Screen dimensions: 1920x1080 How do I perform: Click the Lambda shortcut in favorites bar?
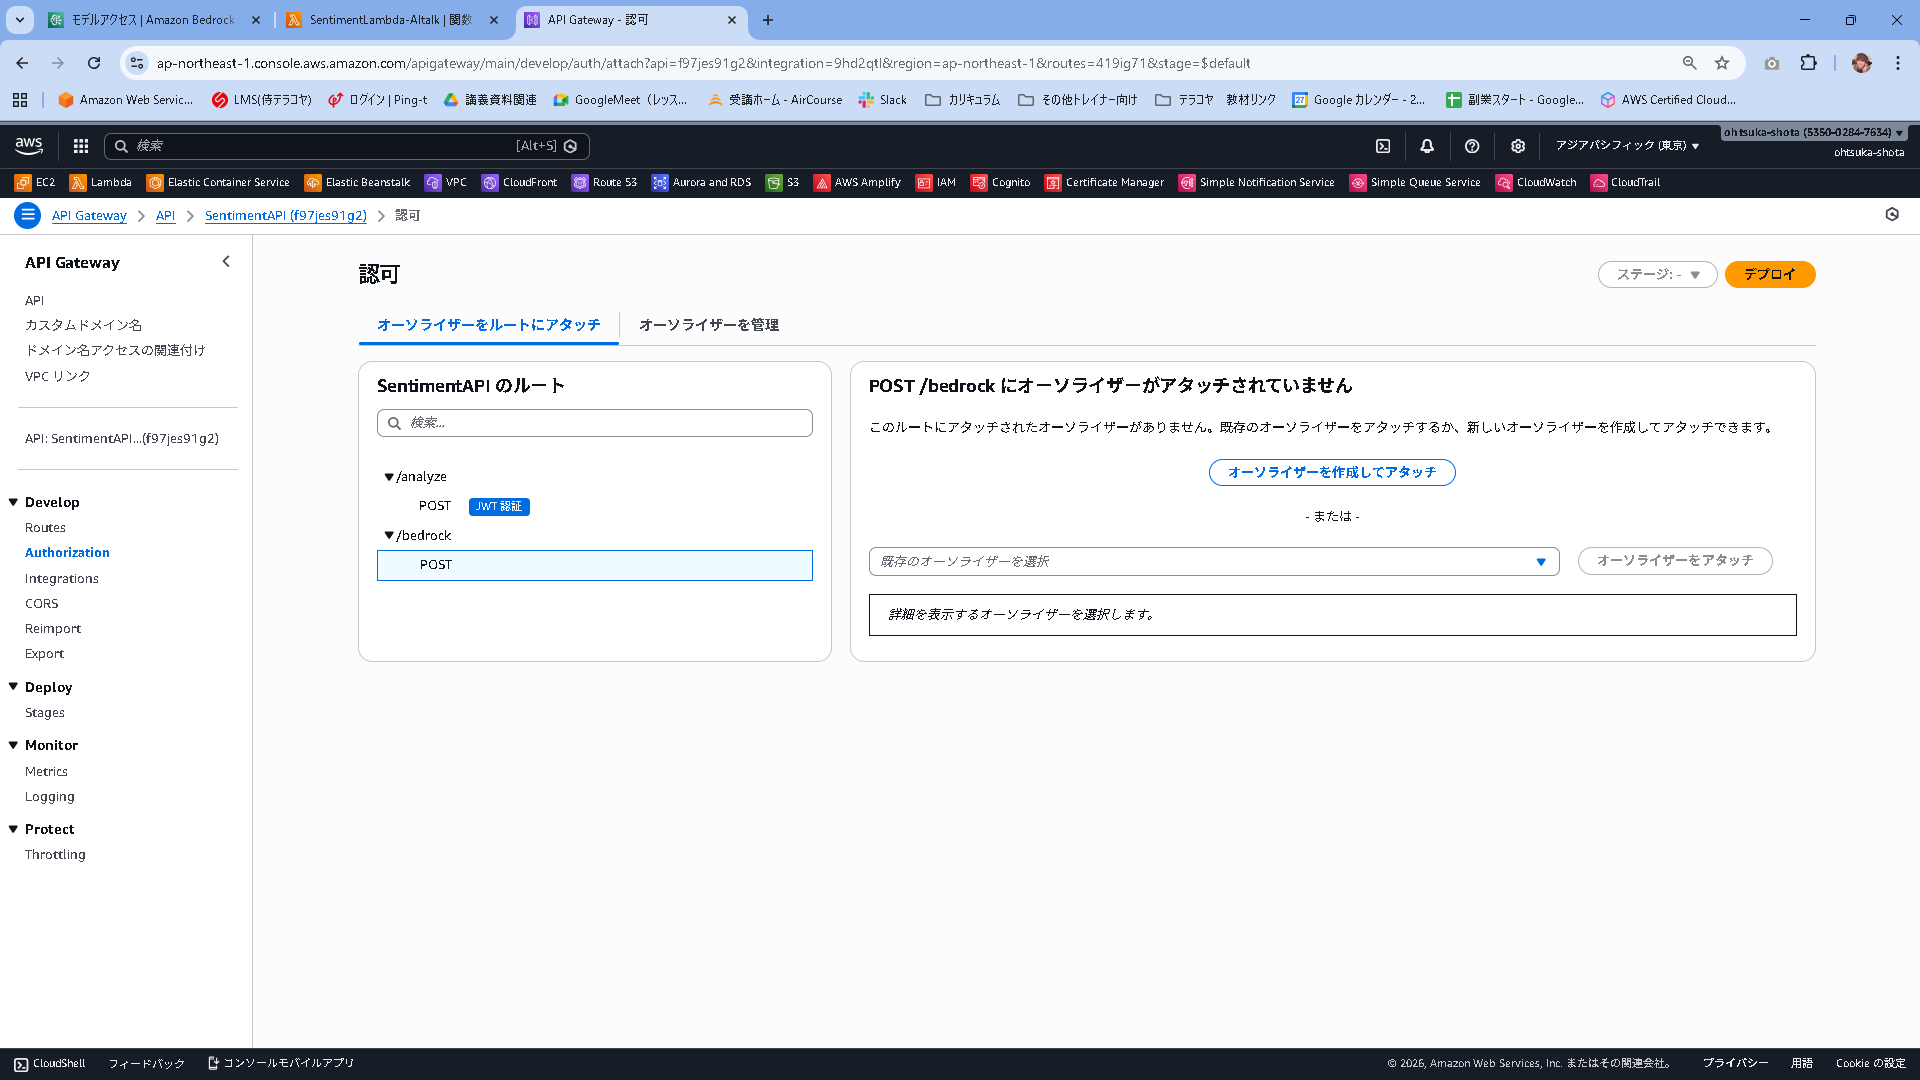[x=100, y=182]
